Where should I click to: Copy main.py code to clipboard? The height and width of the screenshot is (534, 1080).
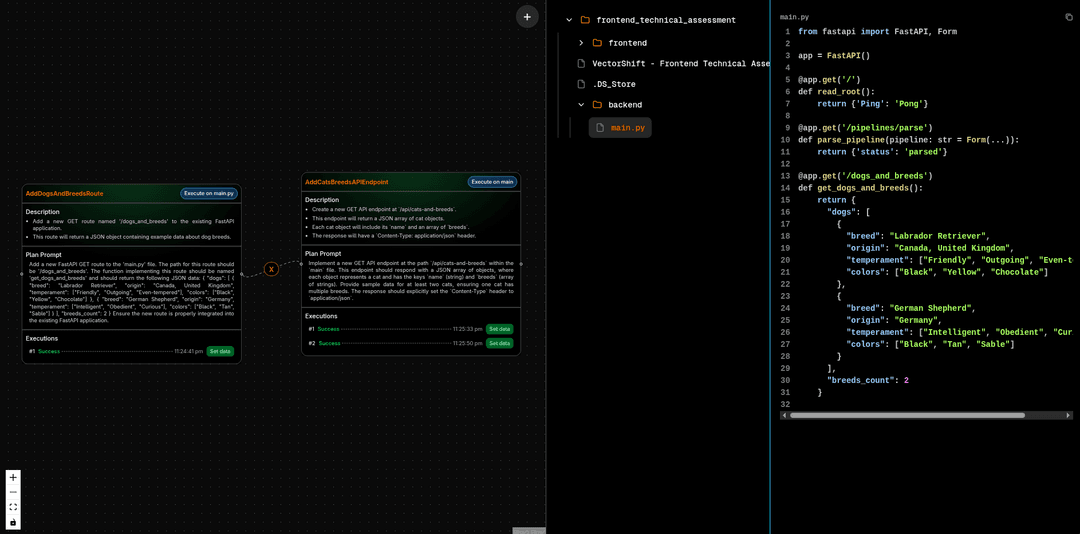click(1069, 17)
